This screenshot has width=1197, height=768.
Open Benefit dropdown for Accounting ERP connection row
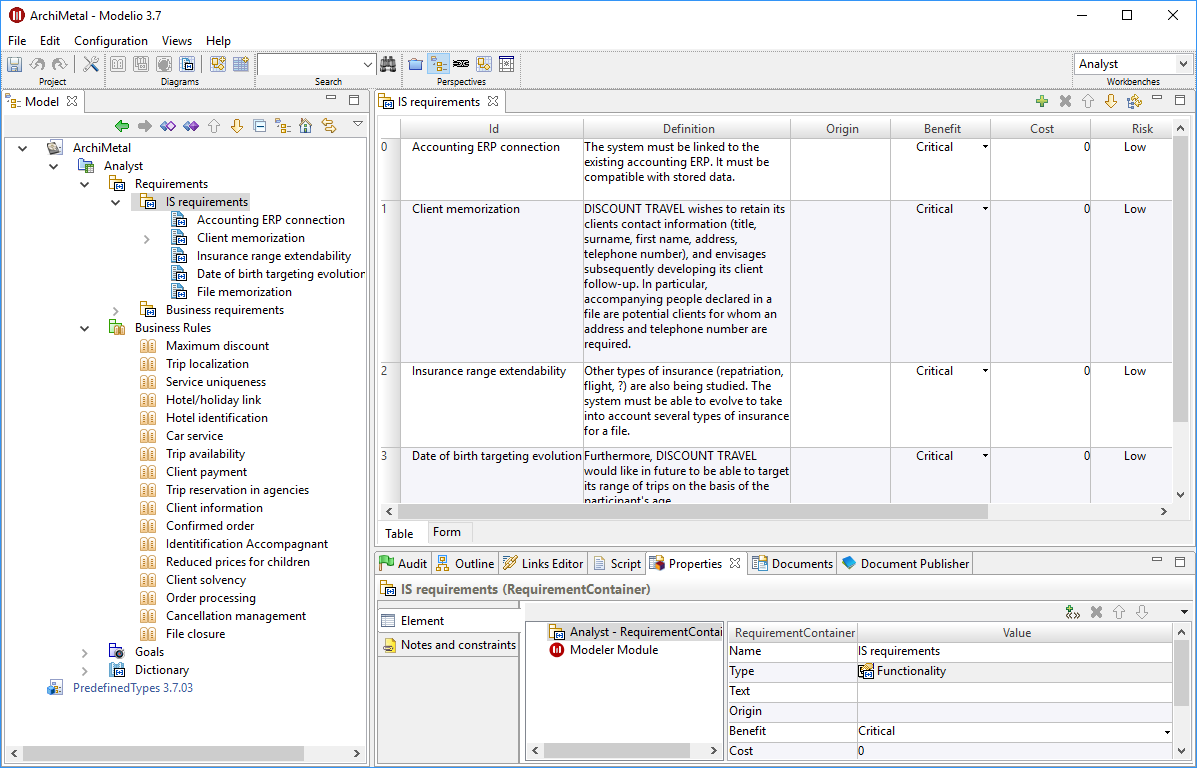[x=985, y=147]
